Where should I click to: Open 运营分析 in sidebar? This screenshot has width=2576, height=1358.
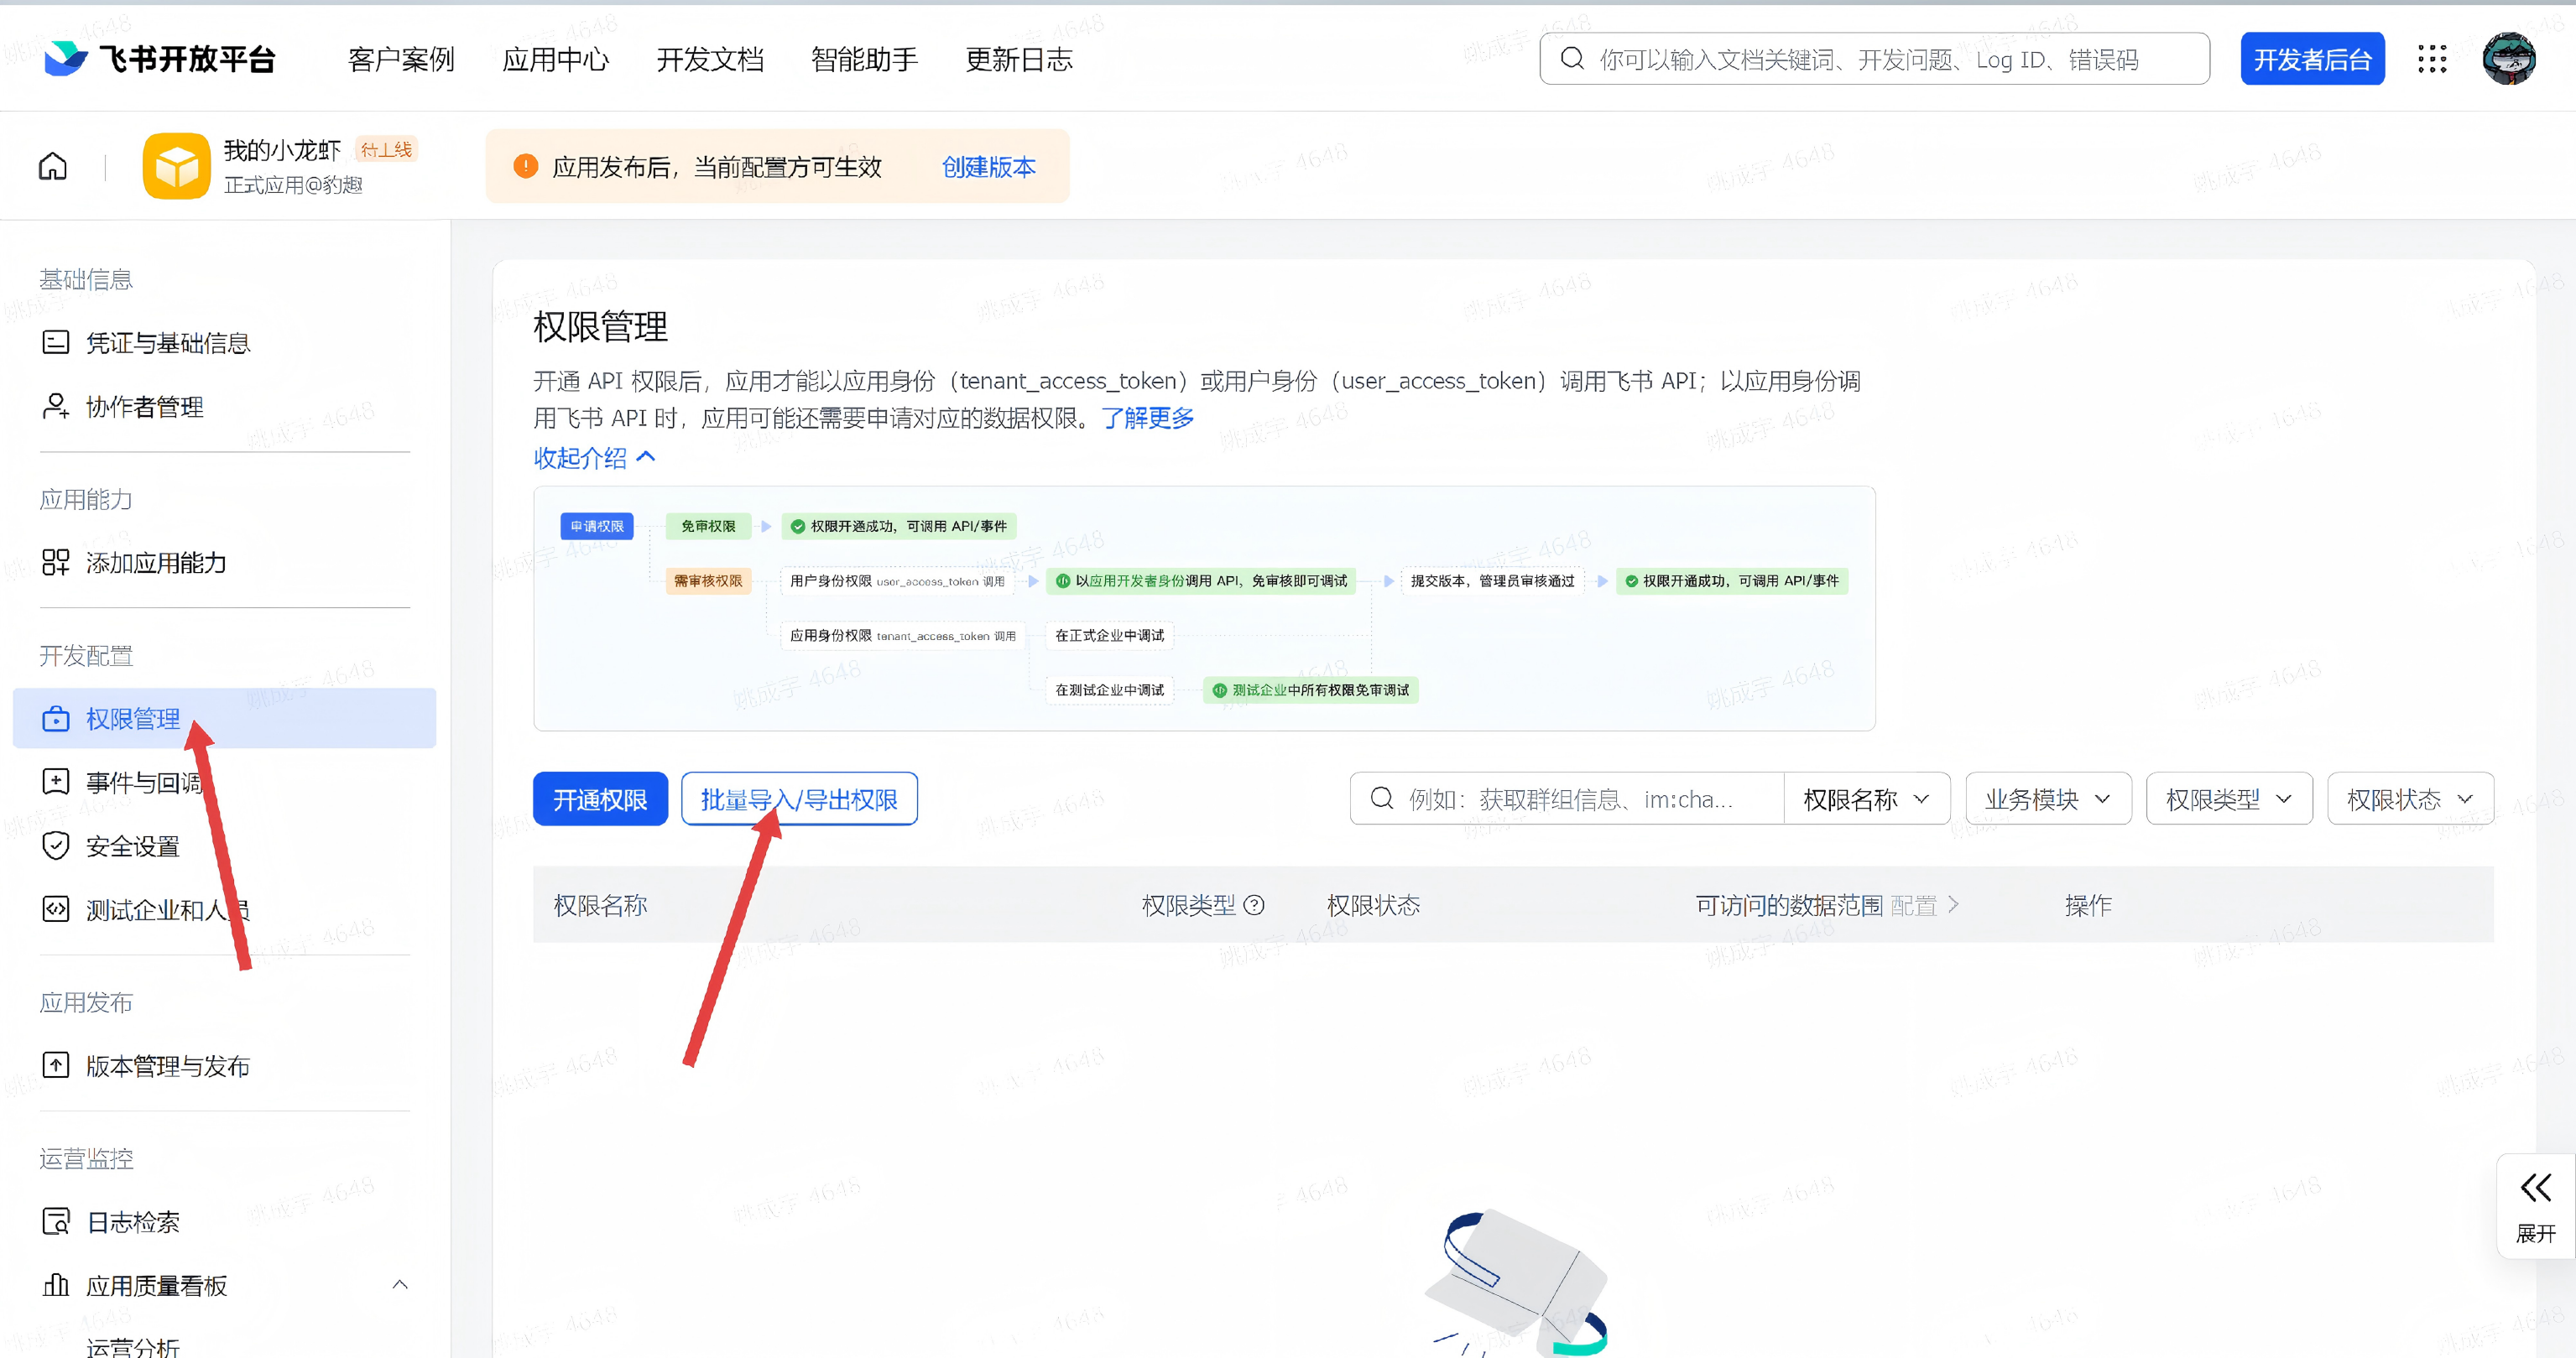pos(132,1346)
